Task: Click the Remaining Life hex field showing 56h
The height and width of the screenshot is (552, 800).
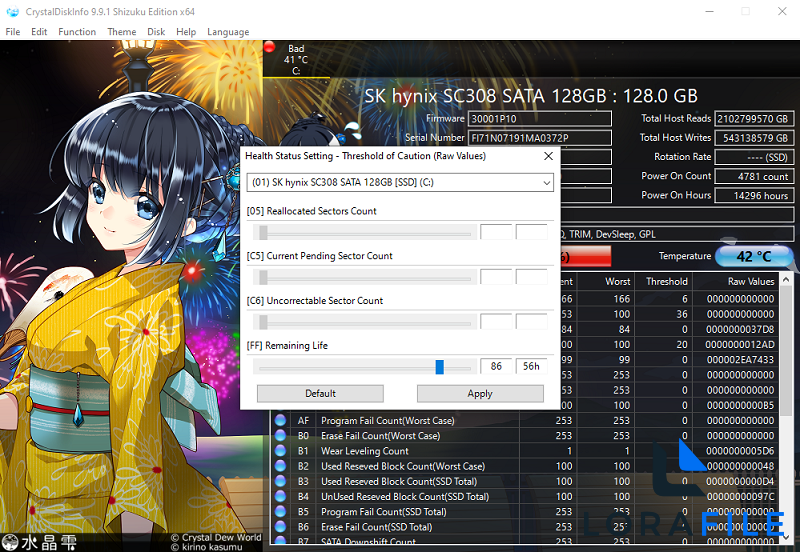Action: (531, 366)
